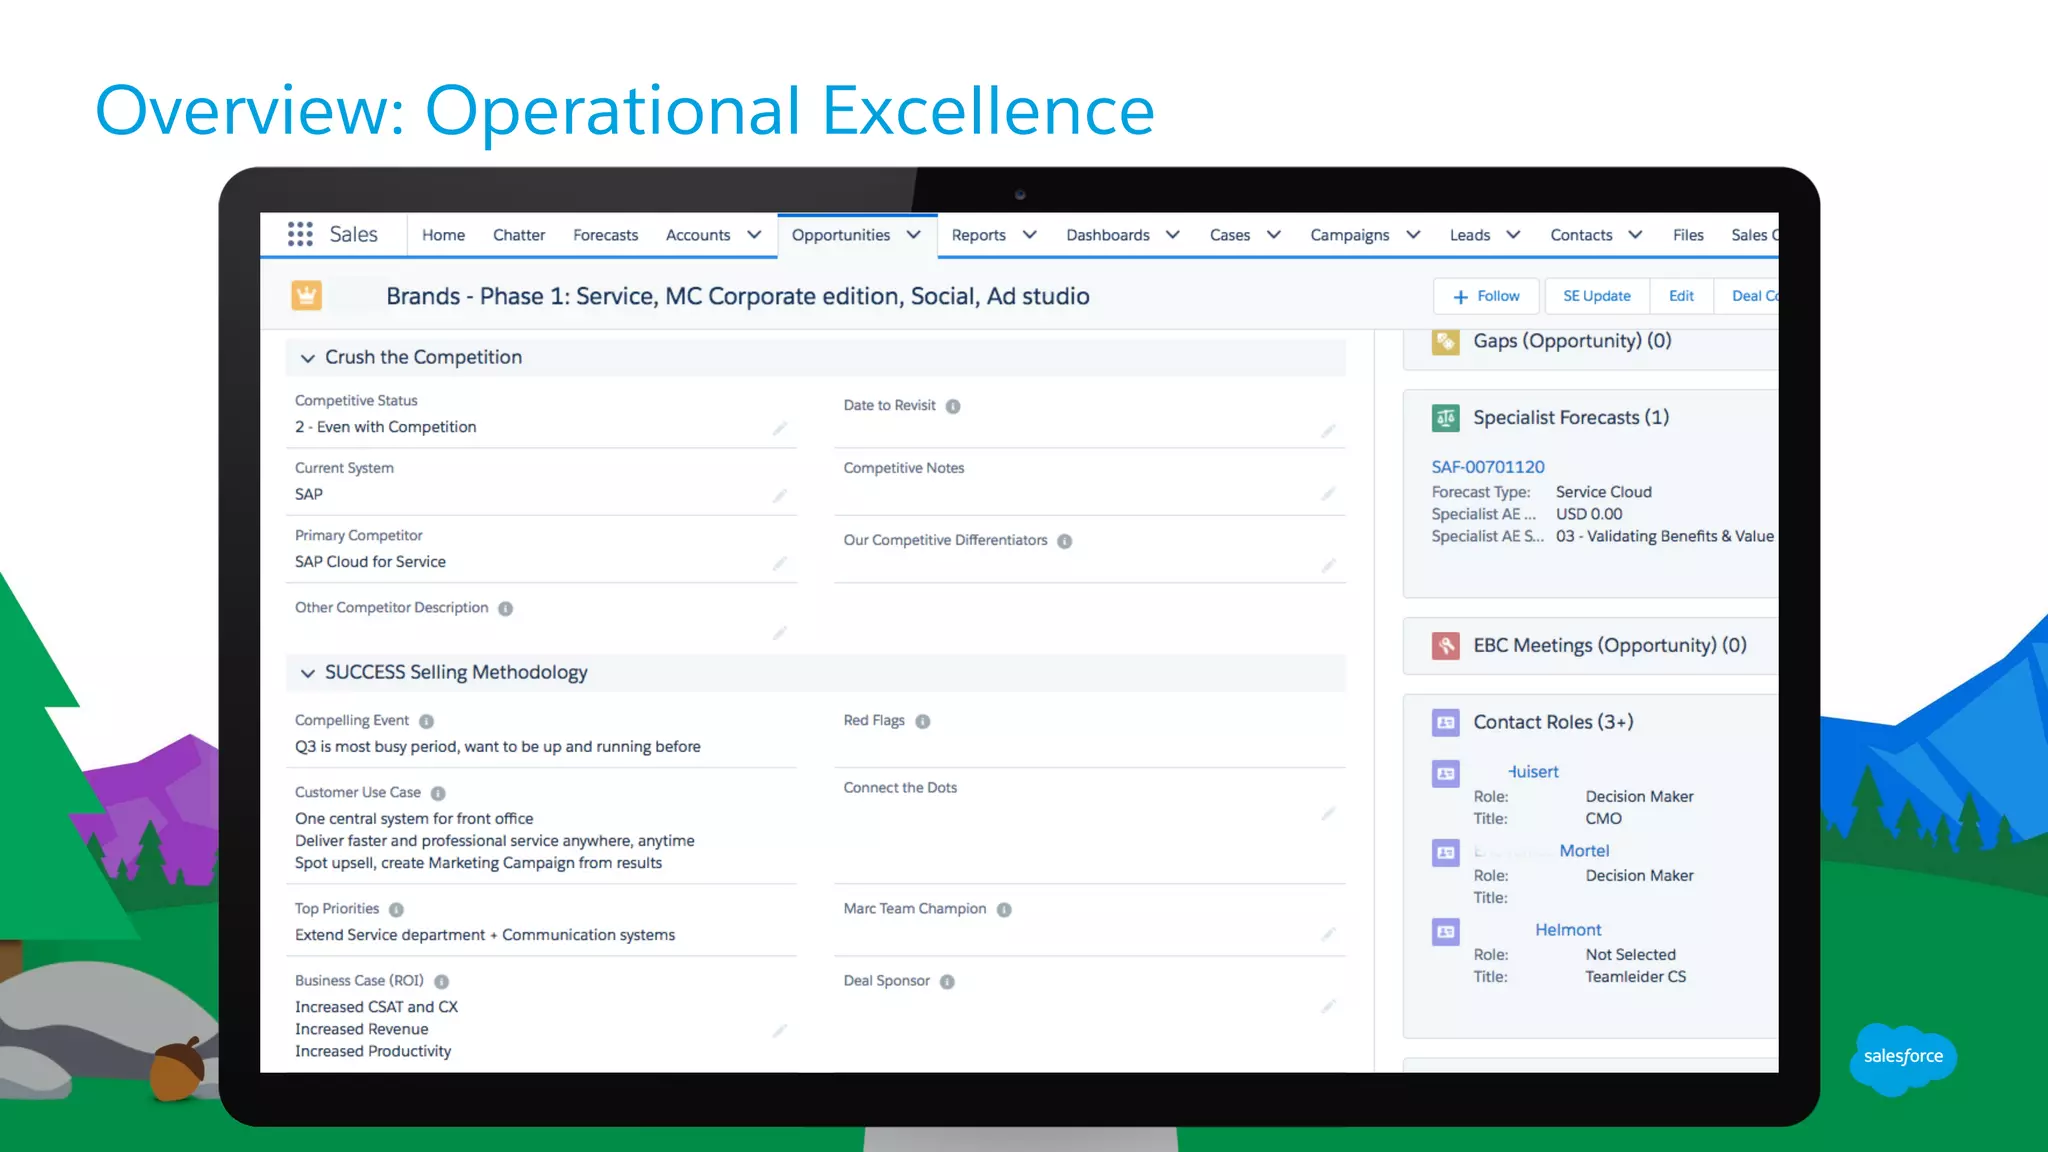Viewport: 2048px width, 1152px height.
Task: Click the Contact Roles header icon
Action: (1445, 722)
